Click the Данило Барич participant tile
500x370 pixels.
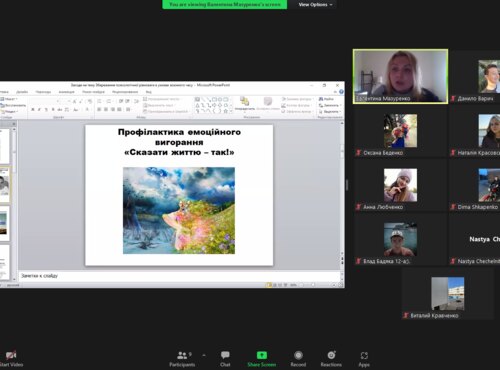[x=475, y=76]
